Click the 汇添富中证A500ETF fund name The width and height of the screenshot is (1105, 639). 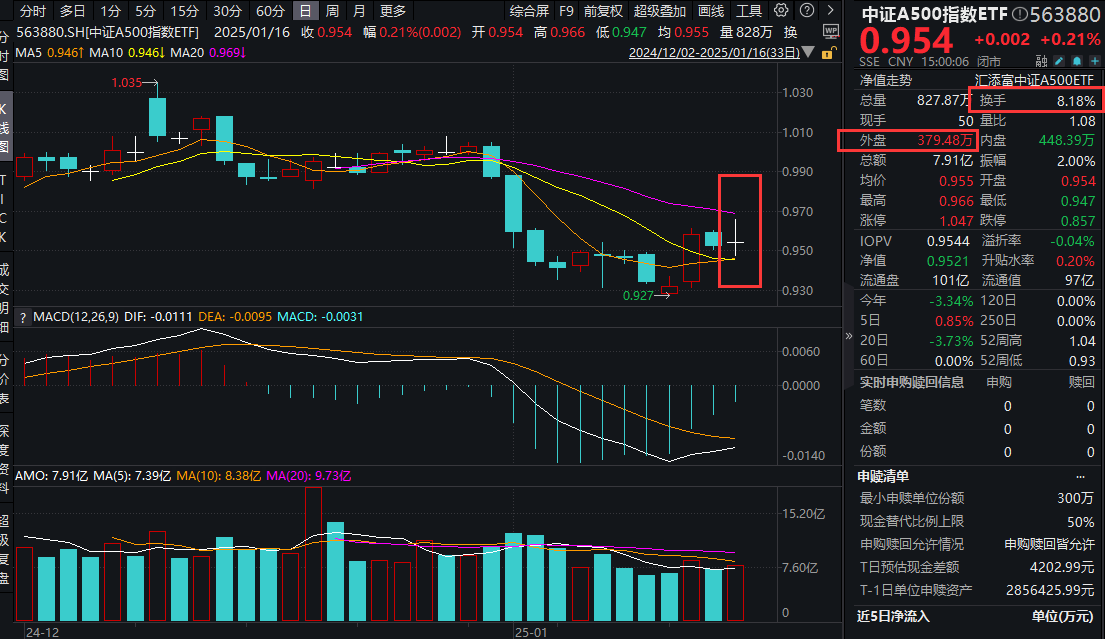click(x=1034, y=80)
